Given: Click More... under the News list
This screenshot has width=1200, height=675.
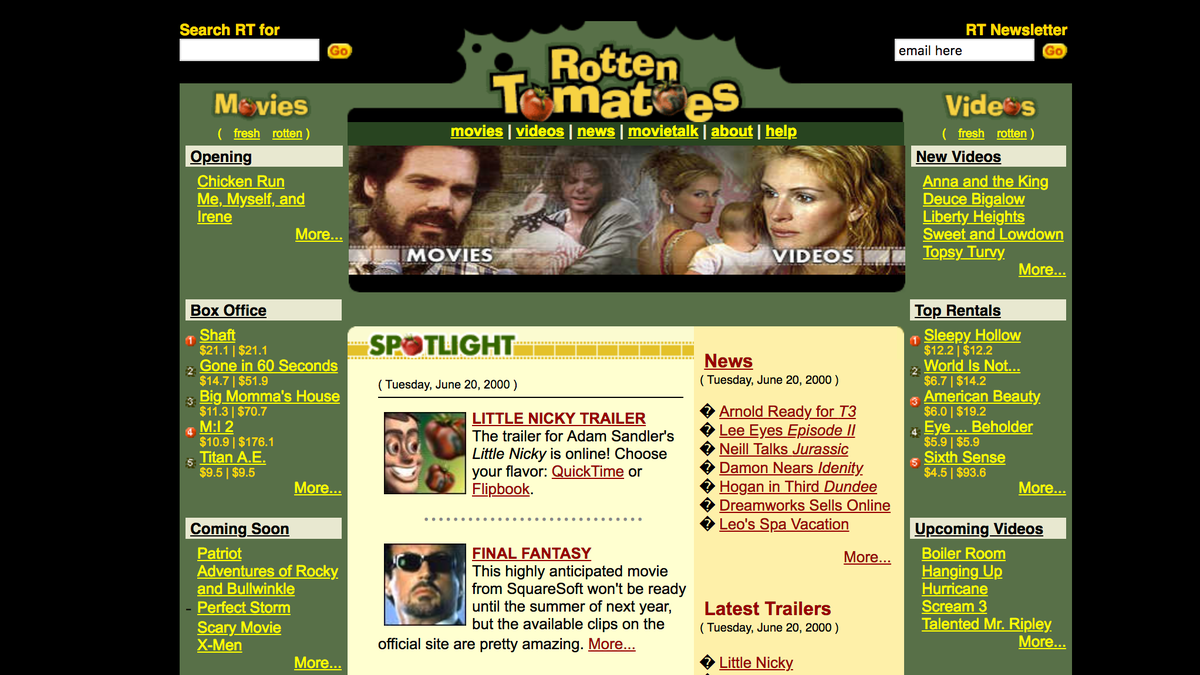Looking at the screenshot, I should (867, 557).
